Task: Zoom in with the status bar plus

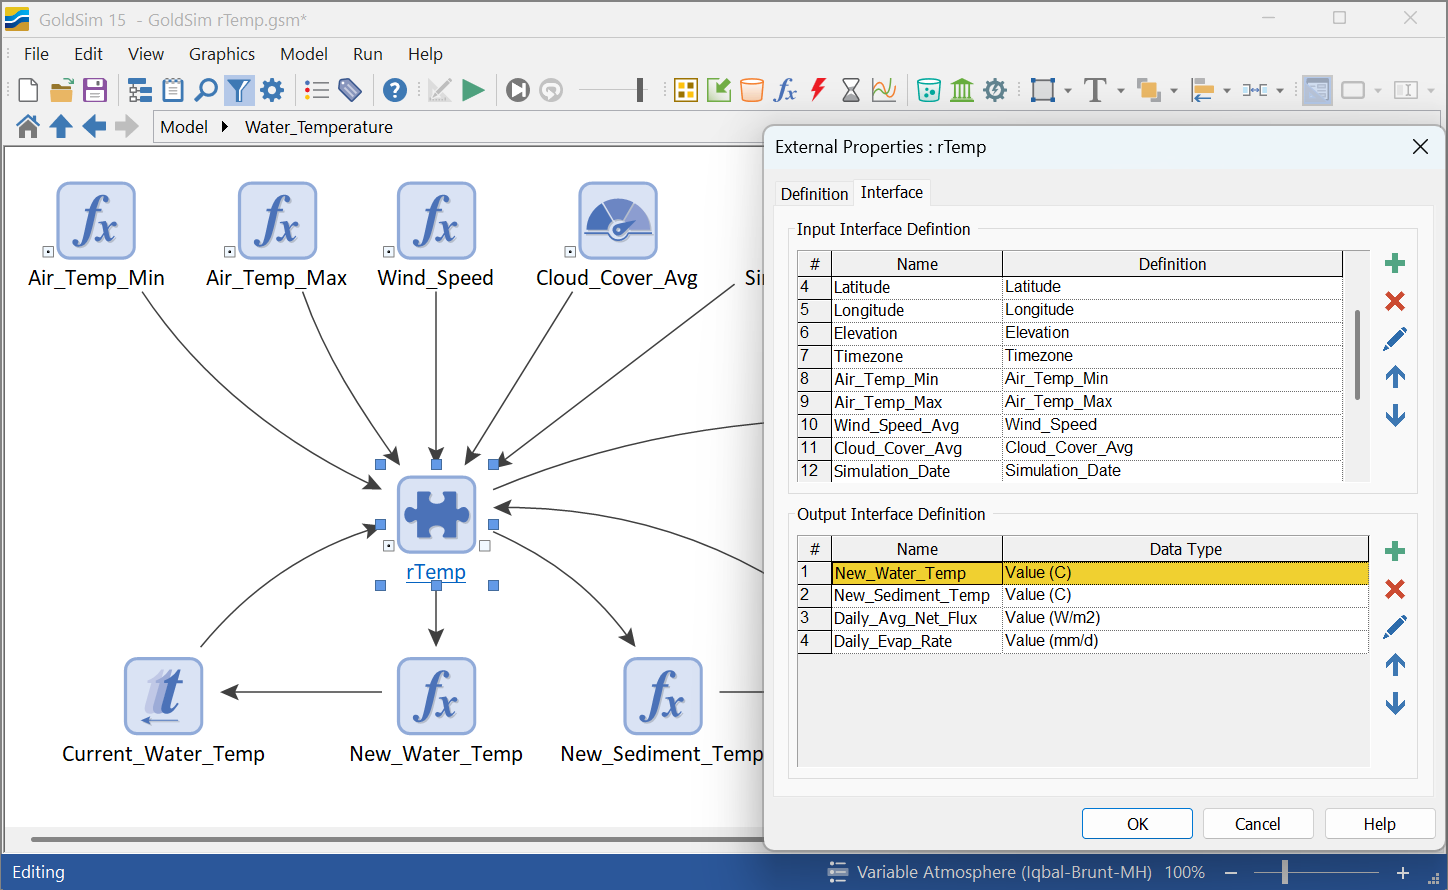Action: click(1403, 872)
